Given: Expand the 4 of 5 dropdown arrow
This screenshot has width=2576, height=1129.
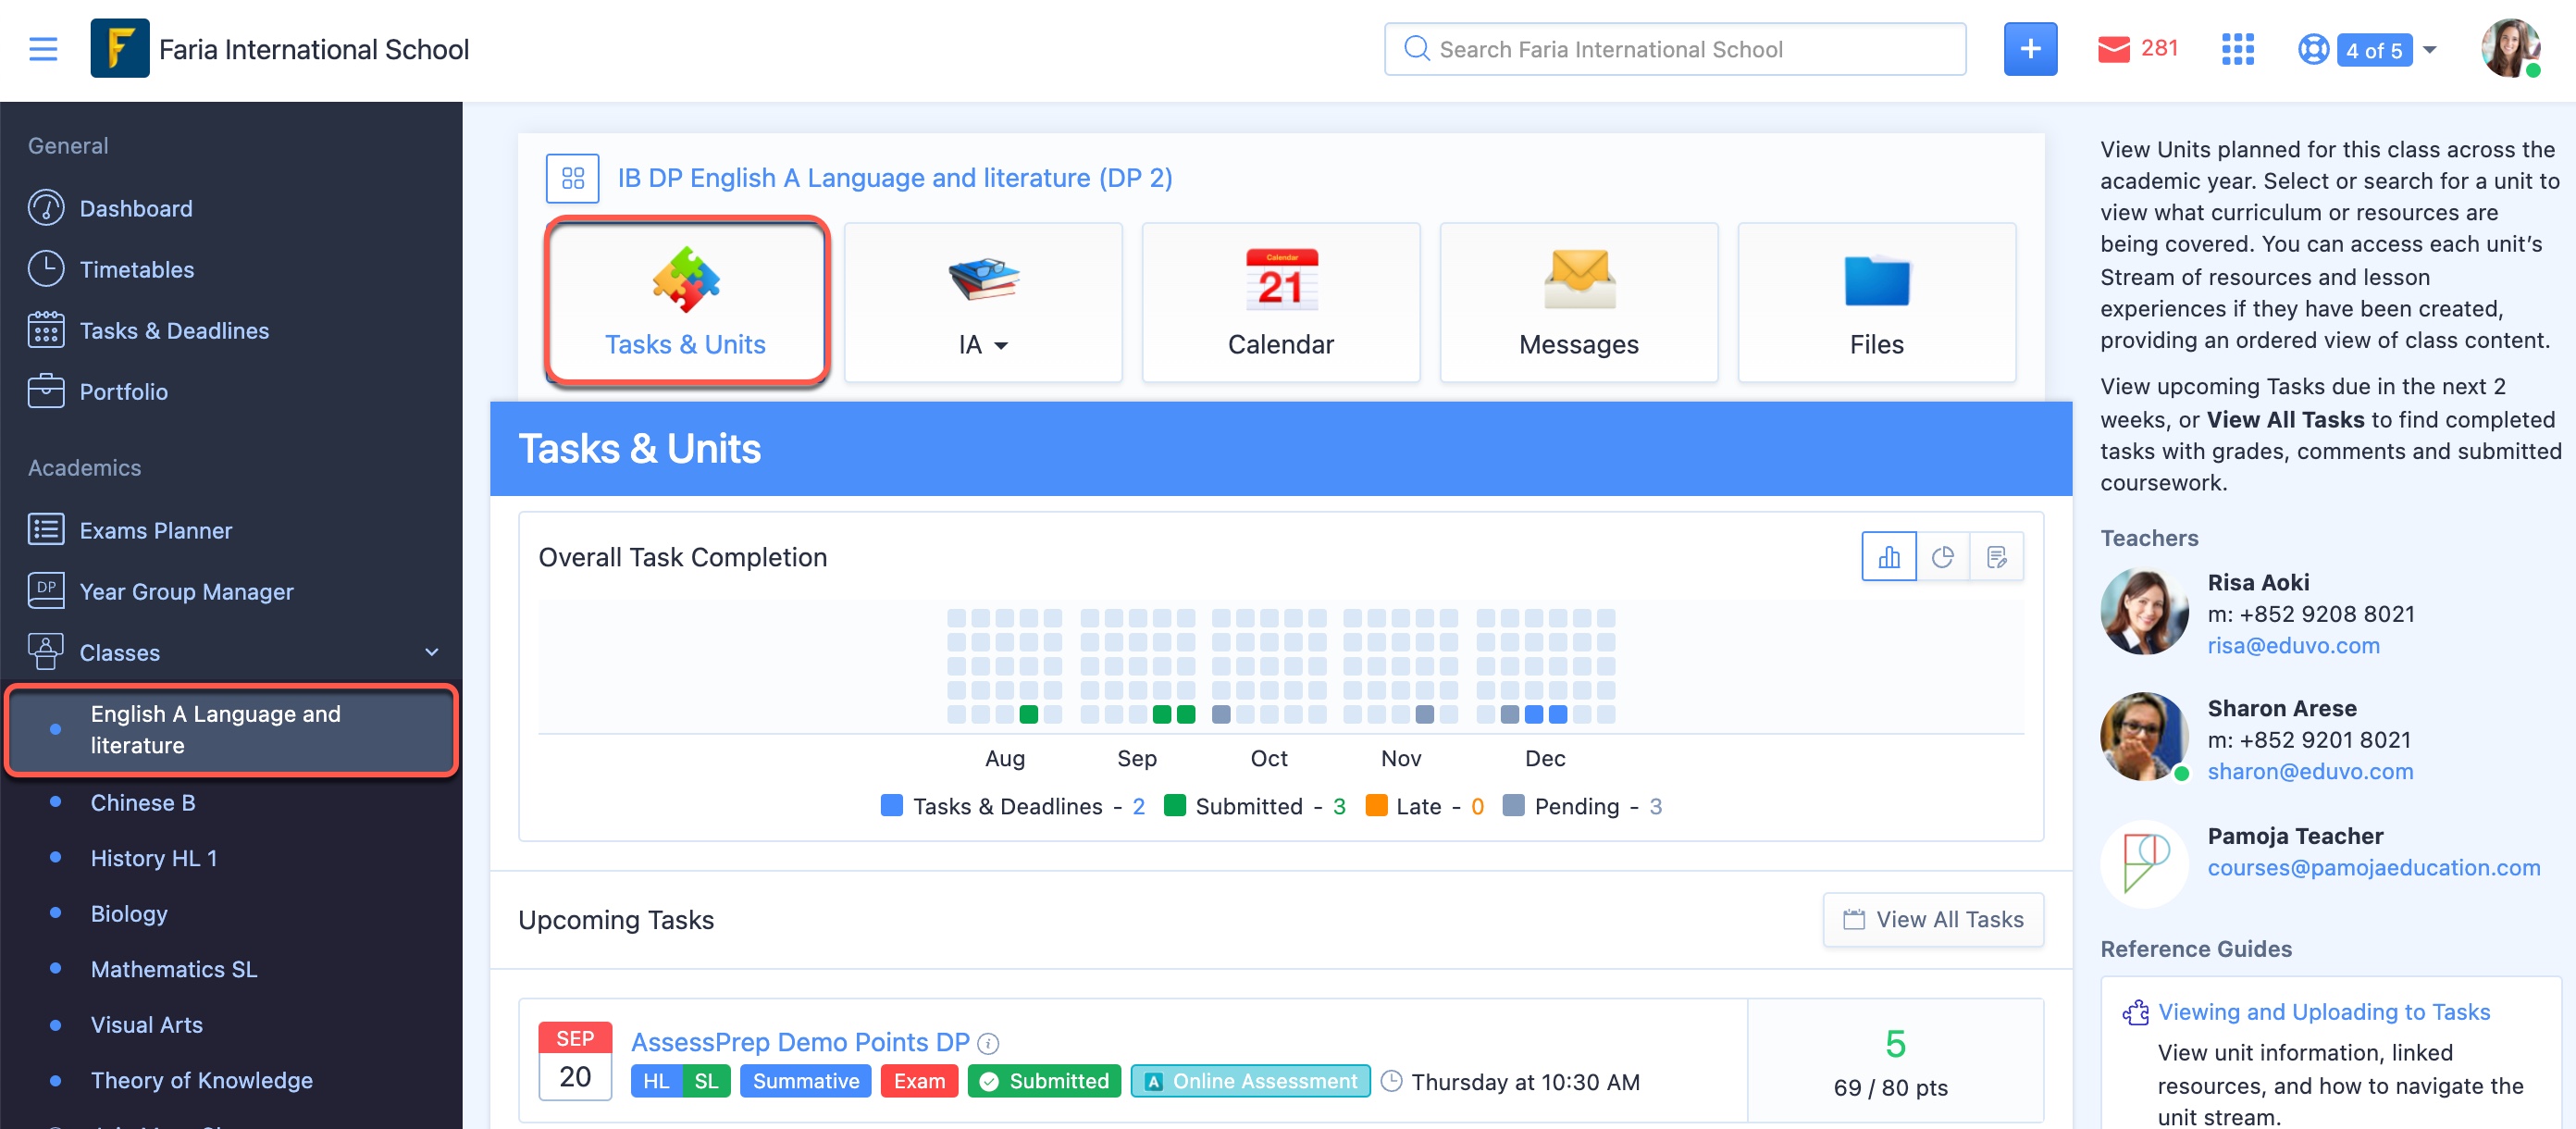Looking at the screenshot, I should point(2429,49).
